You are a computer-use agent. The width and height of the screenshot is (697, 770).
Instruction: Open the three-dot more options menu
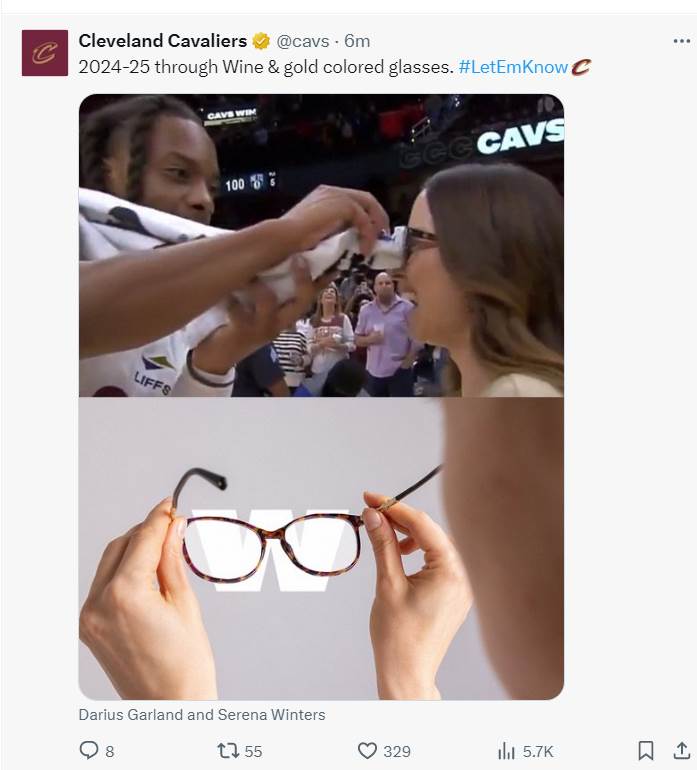(x=682, y=41)
